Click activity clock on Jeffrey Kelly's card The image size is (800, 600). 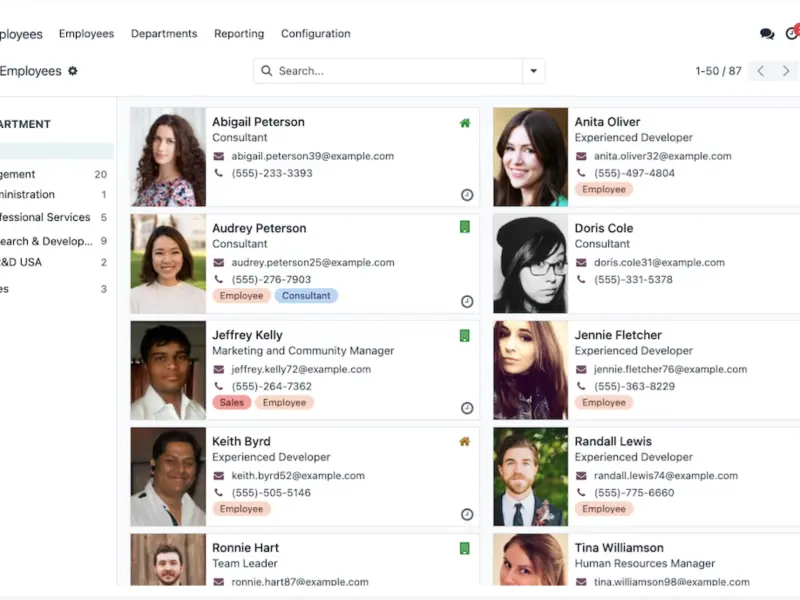tap(467, 408)
